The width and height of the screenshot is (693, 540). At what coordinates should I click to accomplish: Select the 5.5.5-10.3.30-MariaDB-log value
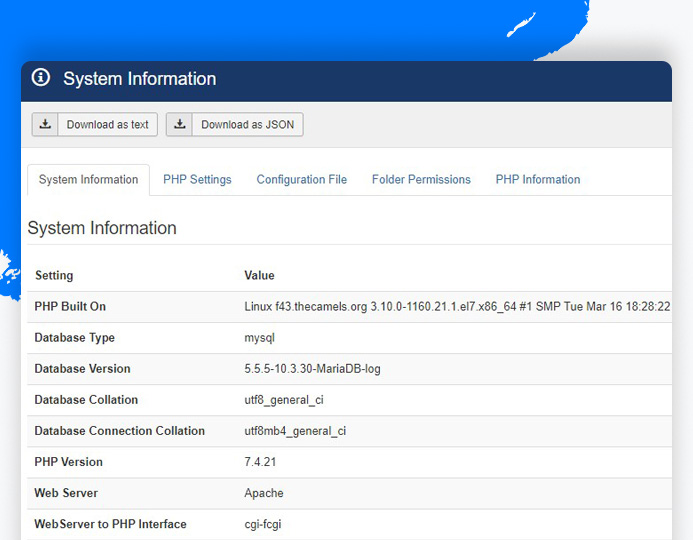click(x=312, y=369)
